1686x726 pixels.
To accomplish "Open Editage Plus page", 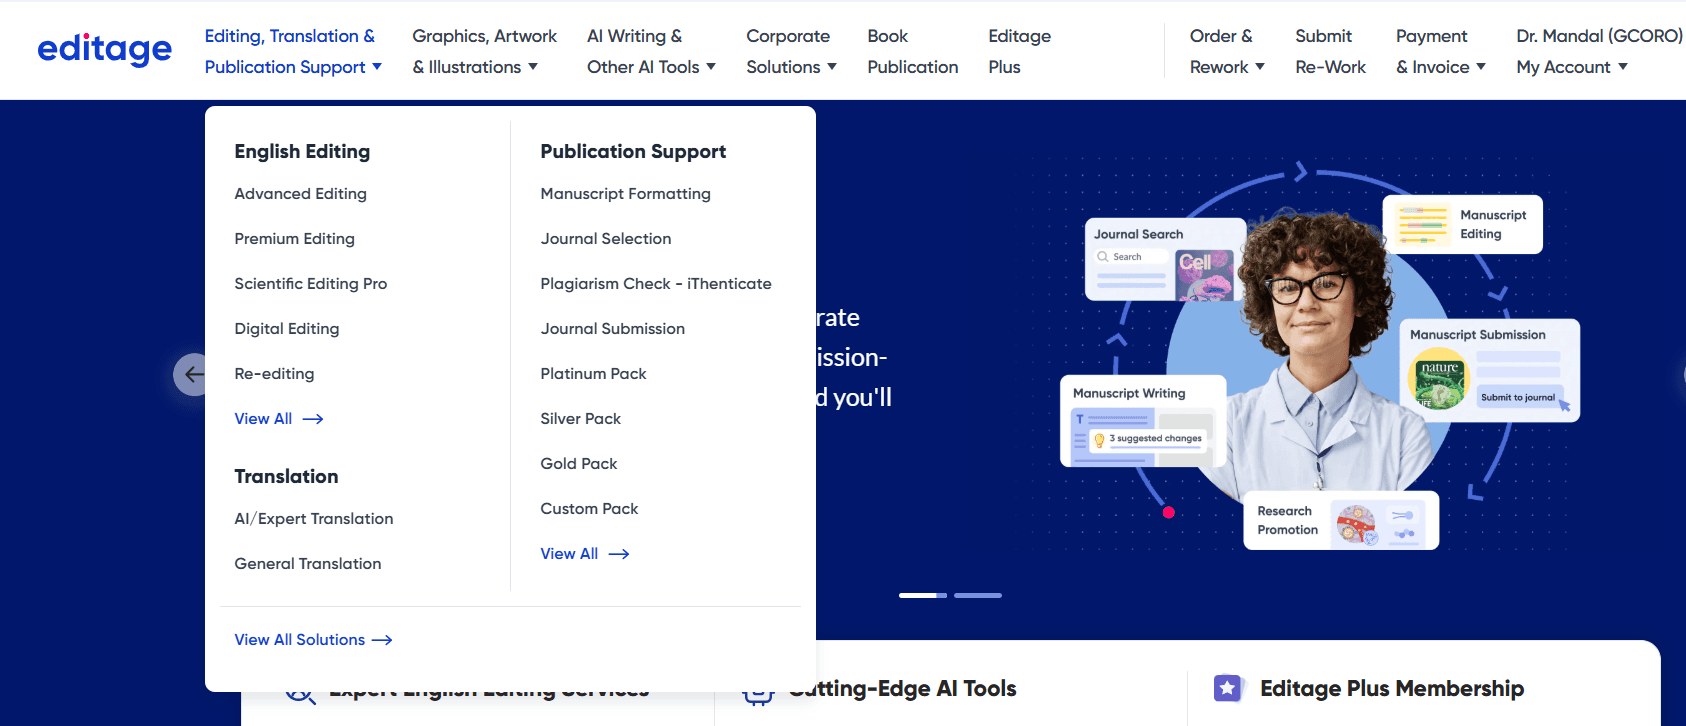I will [x=1019, y=51].
